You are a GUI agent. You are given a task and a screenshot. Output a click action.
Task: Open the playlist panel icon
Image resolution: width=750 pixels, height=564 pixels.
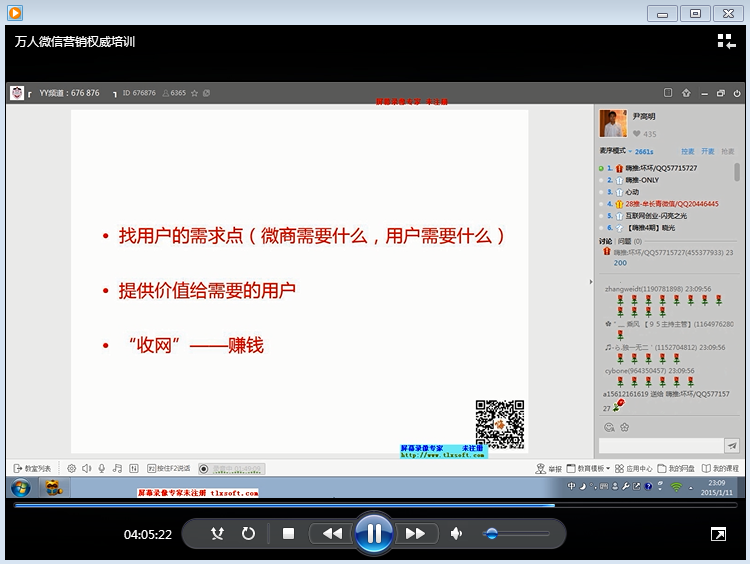coord(726,41)
